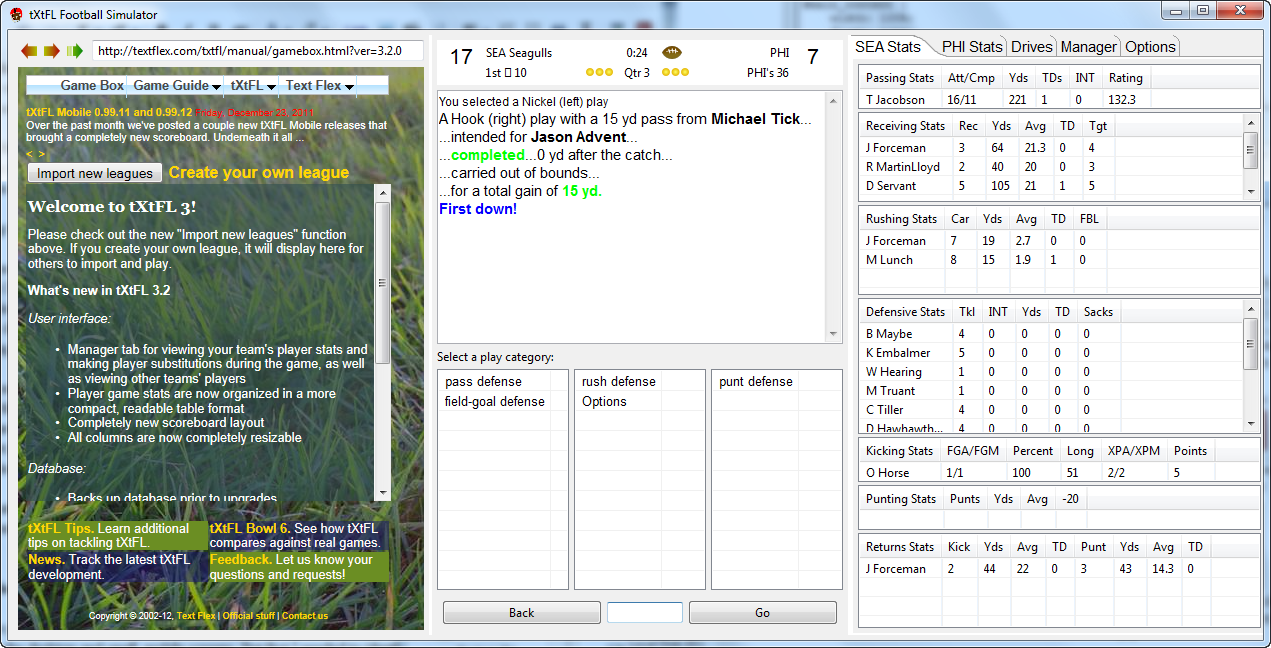Select the pass defense play category
This screenshot has width=1271, height=648.
(x=483, y=381)
